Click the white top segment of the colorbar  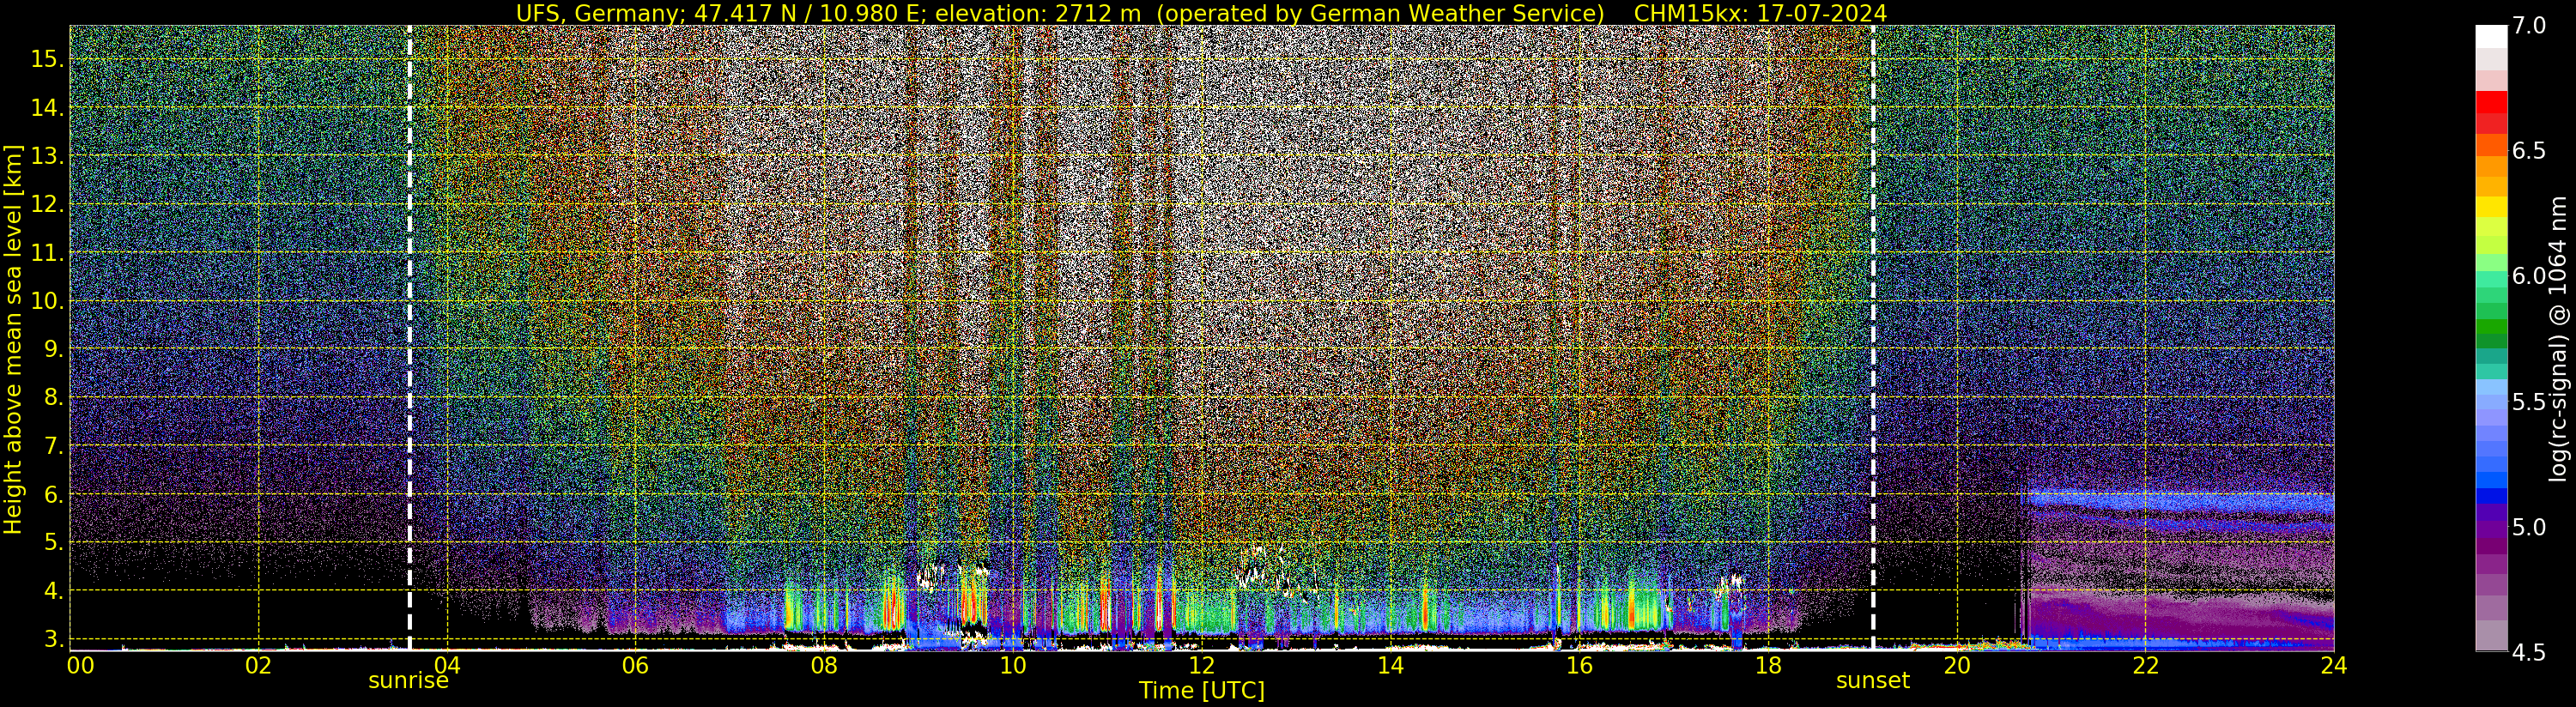[2491, 36]
